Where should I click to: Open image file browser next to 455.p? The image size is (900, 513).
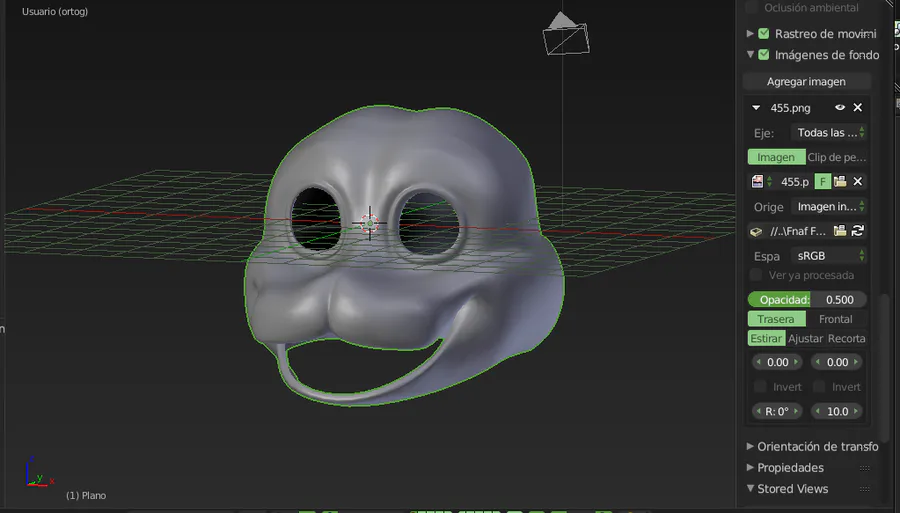point(840,182)
